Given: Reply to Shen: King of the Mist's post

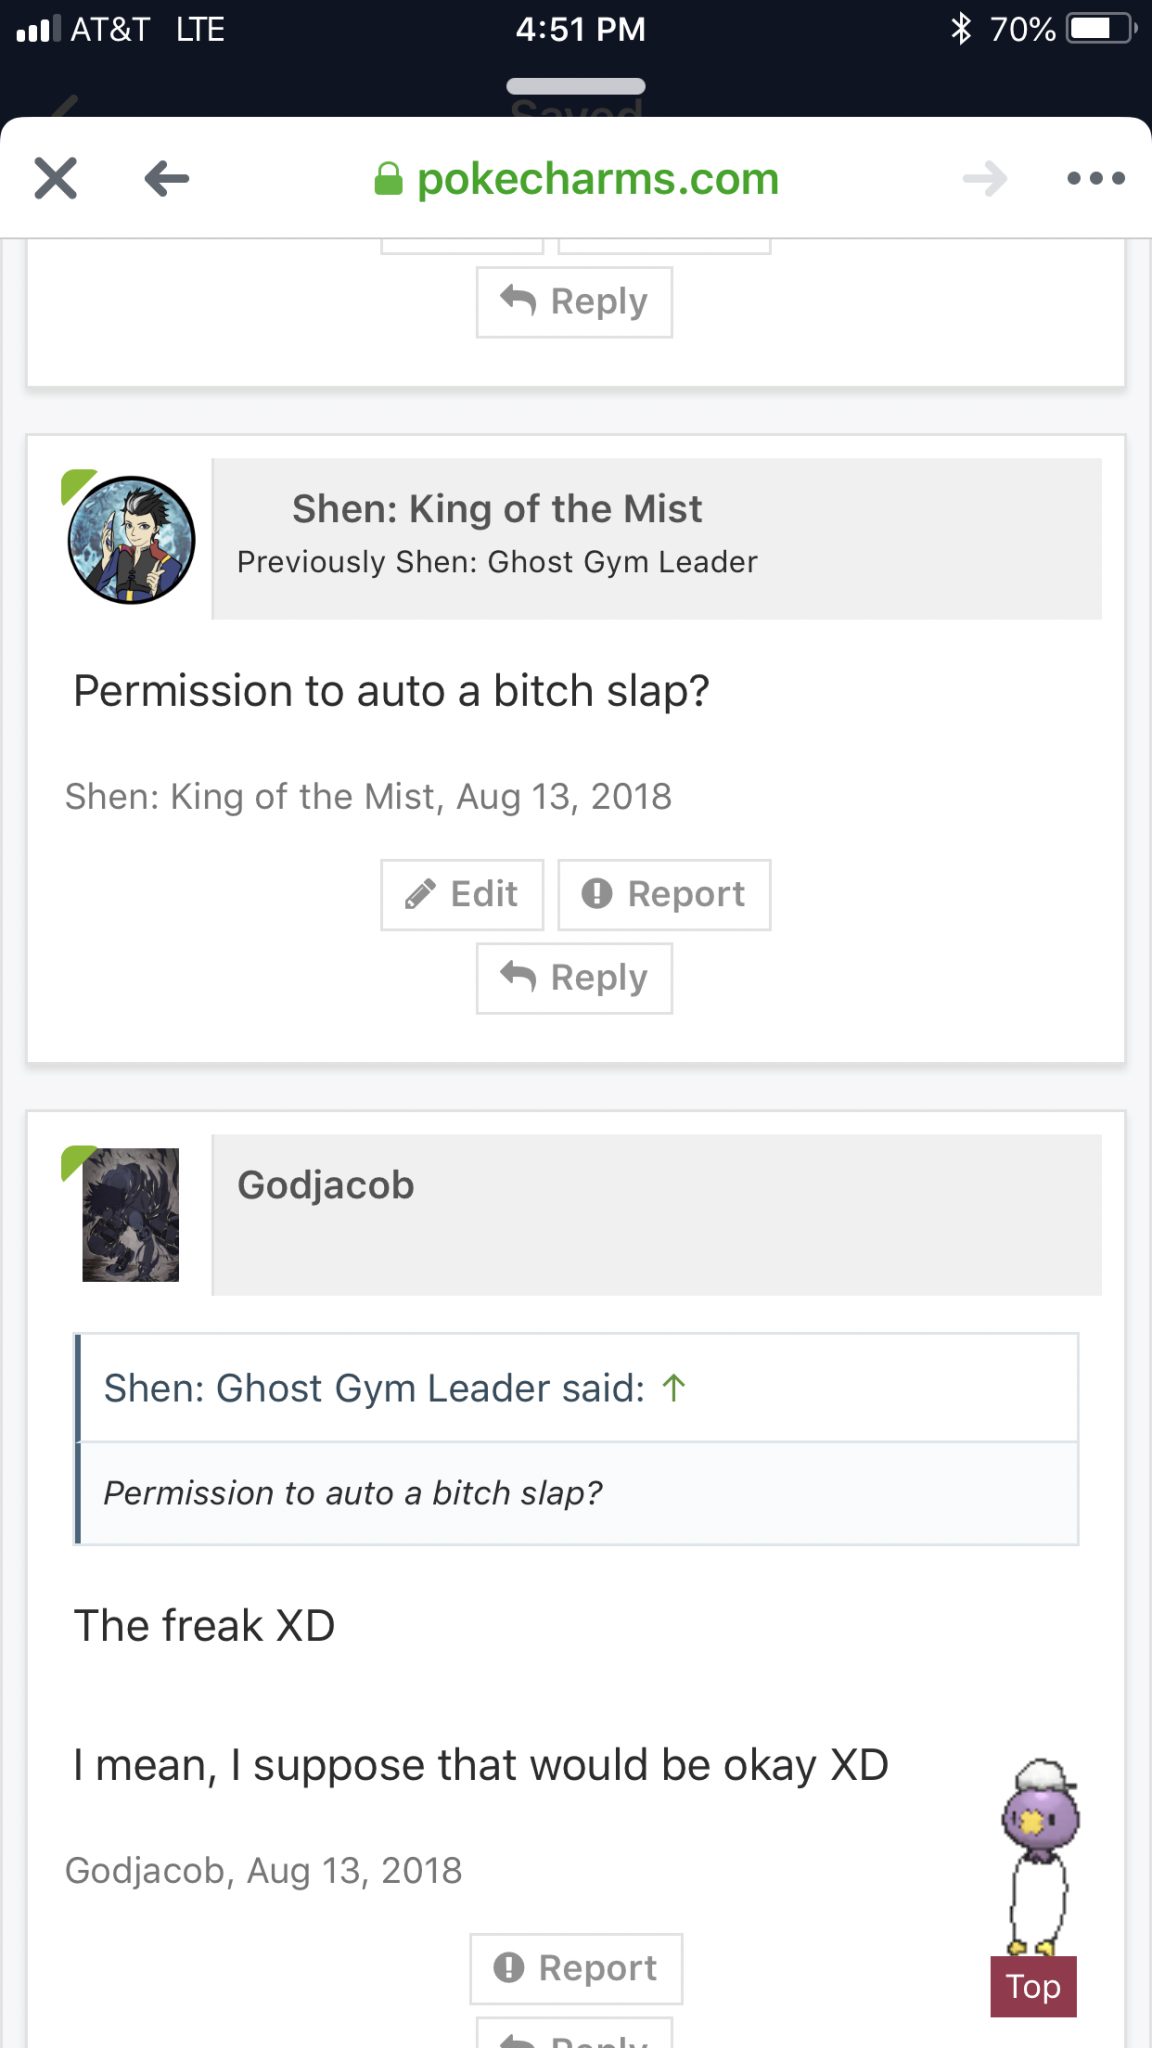Looking at the screenshot, I should tap(574, 978).
